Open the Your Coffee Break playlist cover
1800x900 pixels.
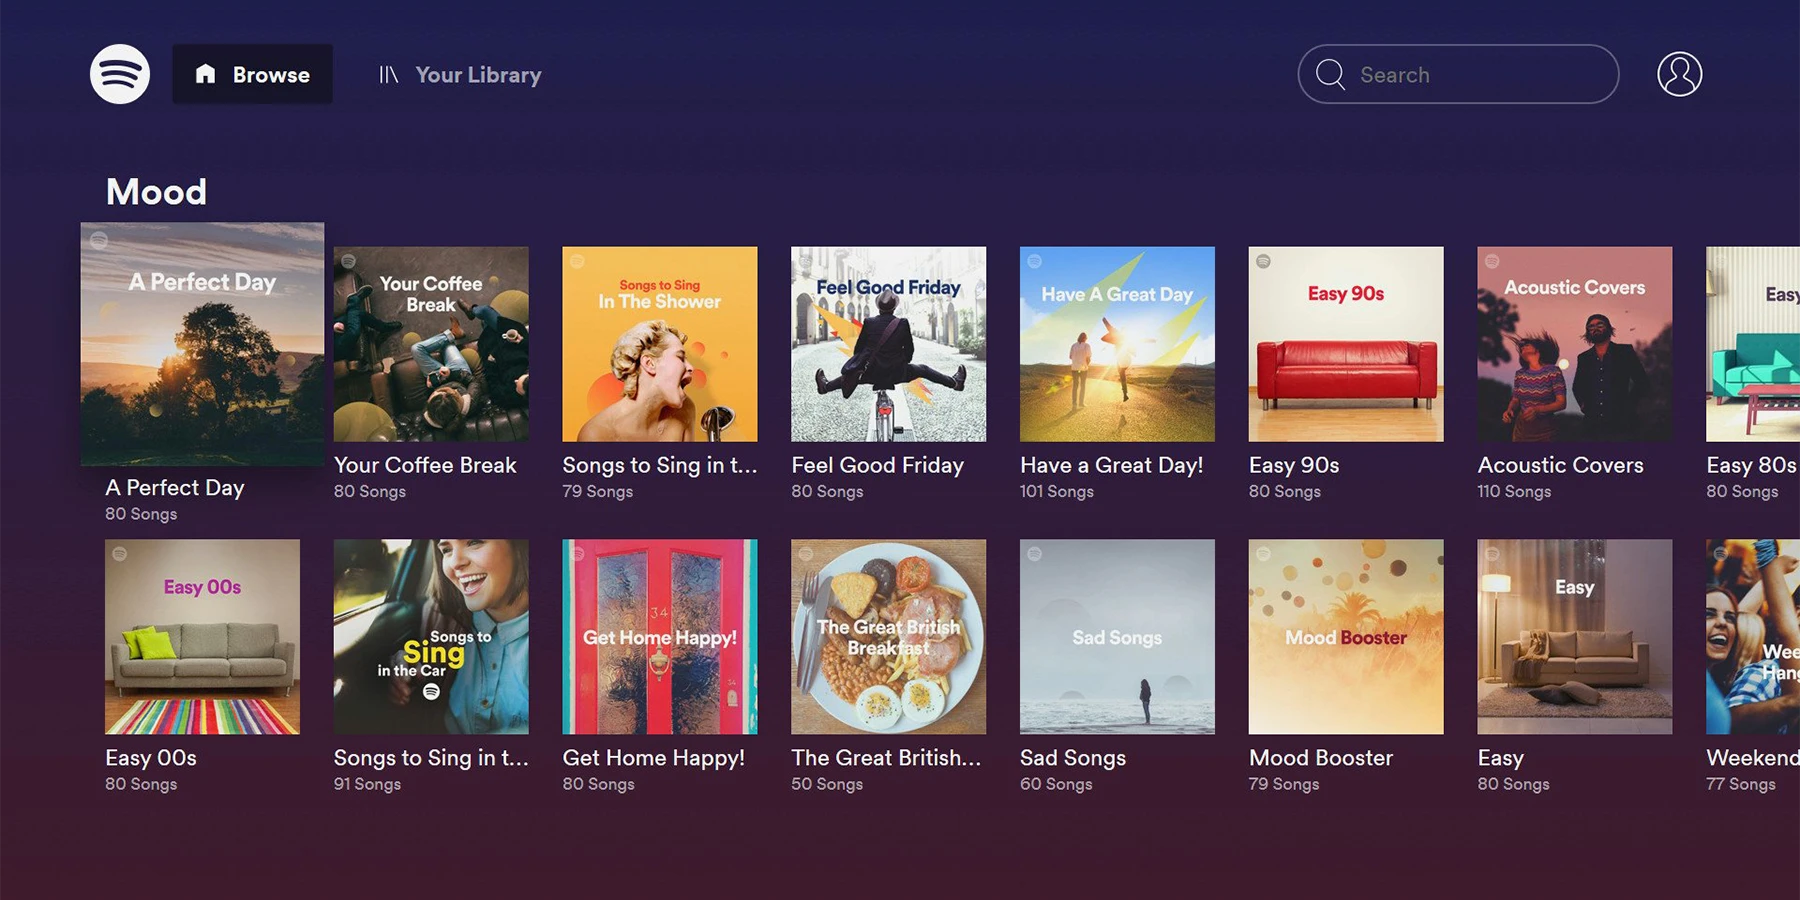pos(431,344)
